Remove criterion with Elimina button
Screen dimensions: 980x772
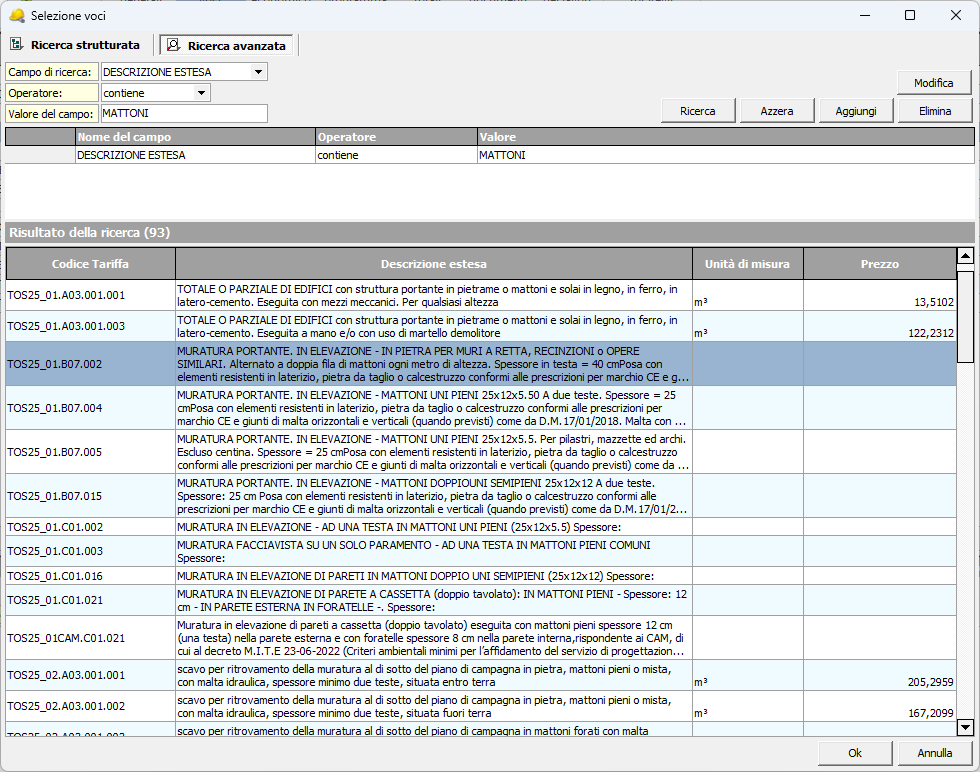[935, 111]
